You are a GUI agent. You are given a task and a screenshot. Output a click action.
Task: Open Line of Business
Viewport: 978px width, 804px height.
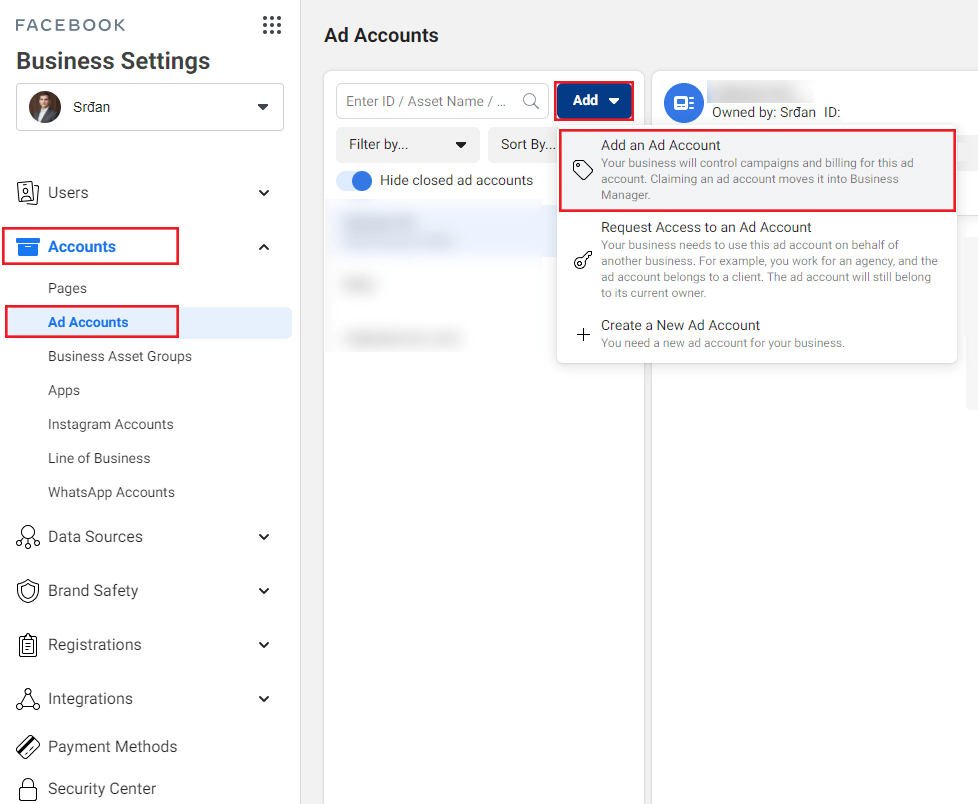[x=99, y=458]
